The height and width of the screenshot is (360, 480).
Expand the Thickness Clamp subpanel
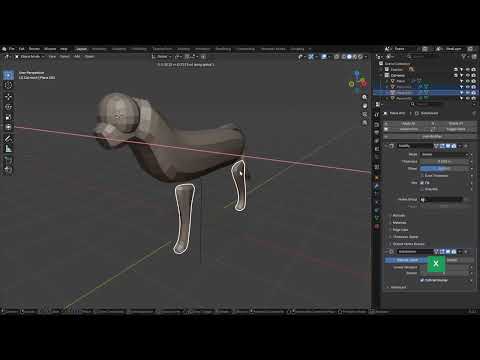405,237
